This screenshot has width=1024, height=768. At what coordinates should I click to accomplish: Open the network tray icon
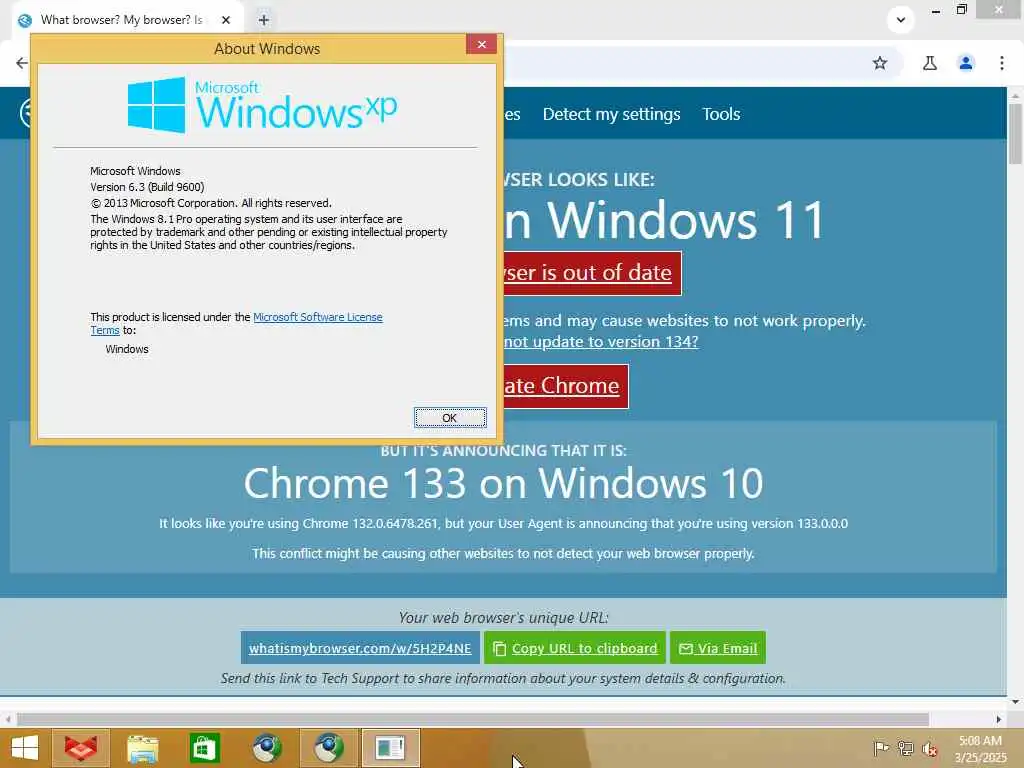(905, 748)
